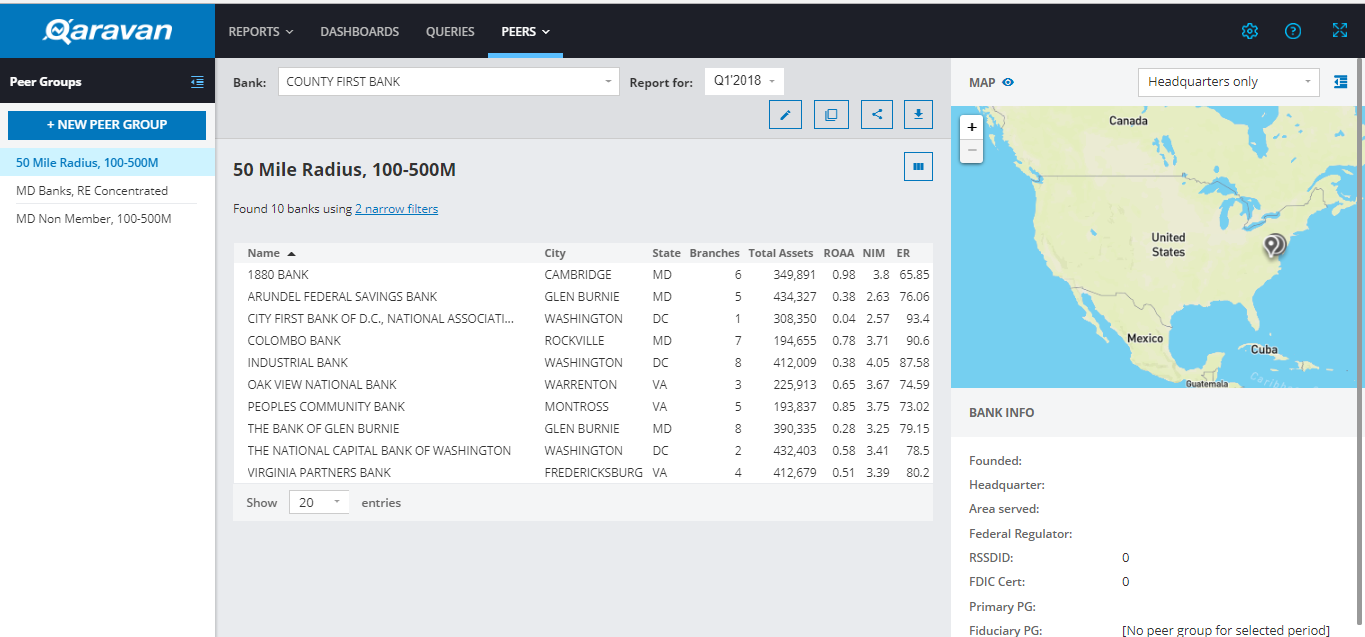Collapse the map side panel icon
The width and height of the screenshot is (1365, 637).
click(1341, 82)
